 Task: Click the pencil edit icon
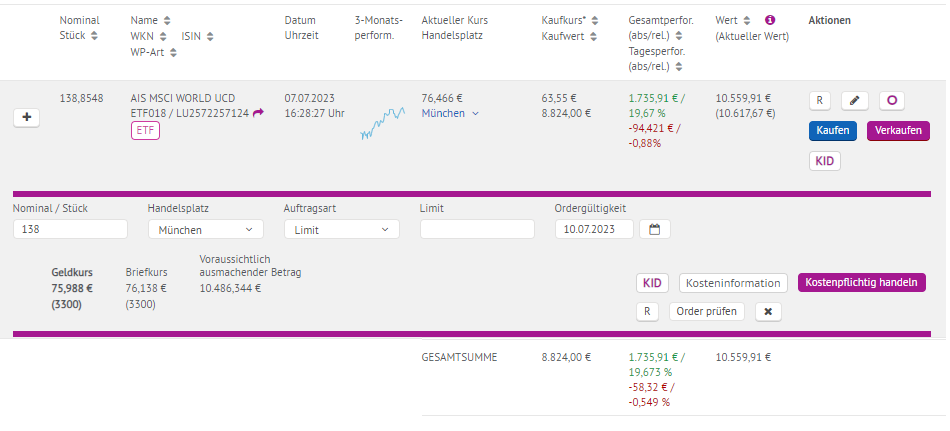pyautogui.click(x=854, y=100)
